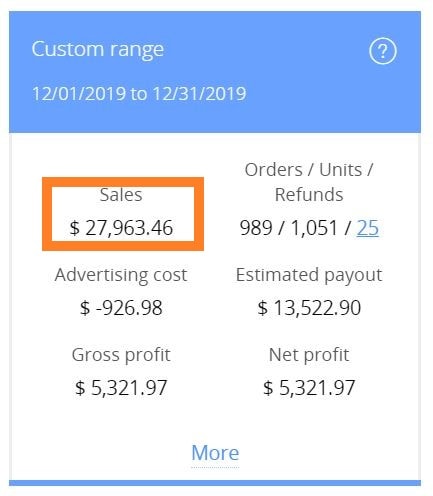Click the Gross profit label
Image resolution: width=433 pixels, height=496 pixels.
[x=121, y=355]
